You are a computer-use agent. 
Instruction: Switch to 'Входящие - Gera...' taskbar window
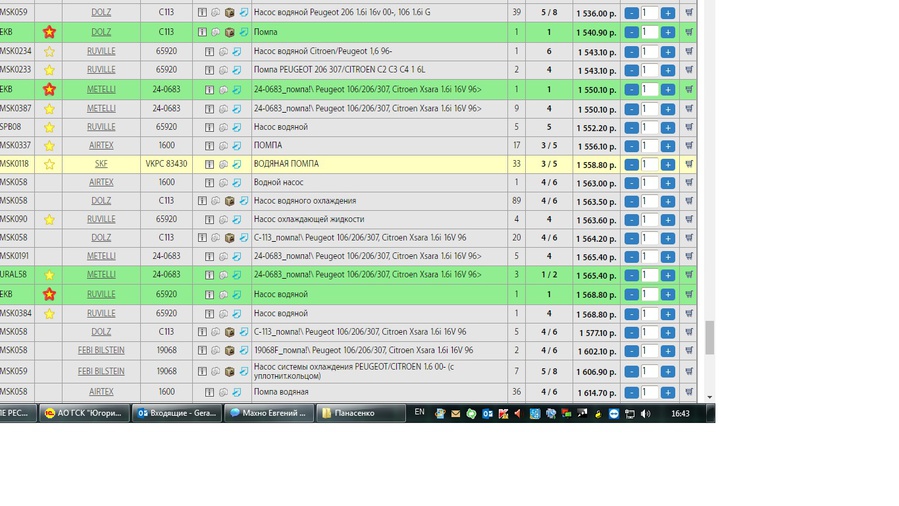point(177,413)
